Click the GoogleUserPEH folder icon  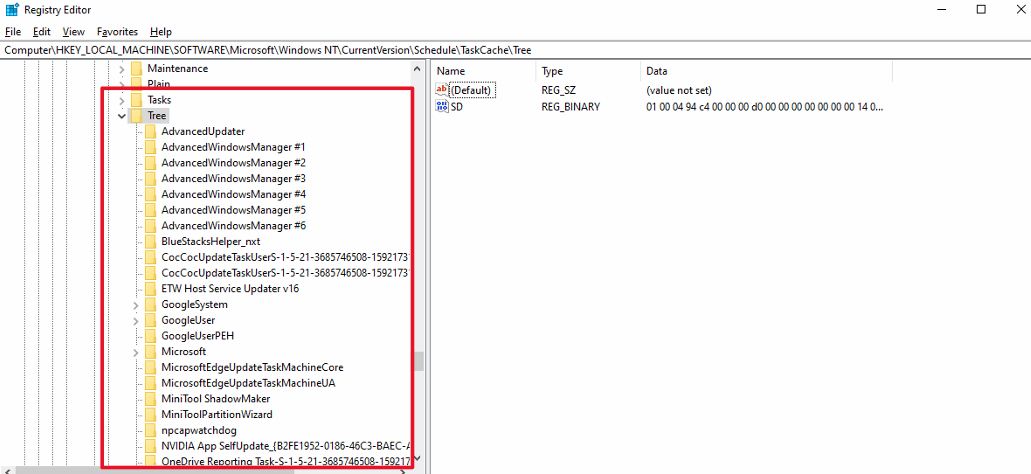pos(151,336)
